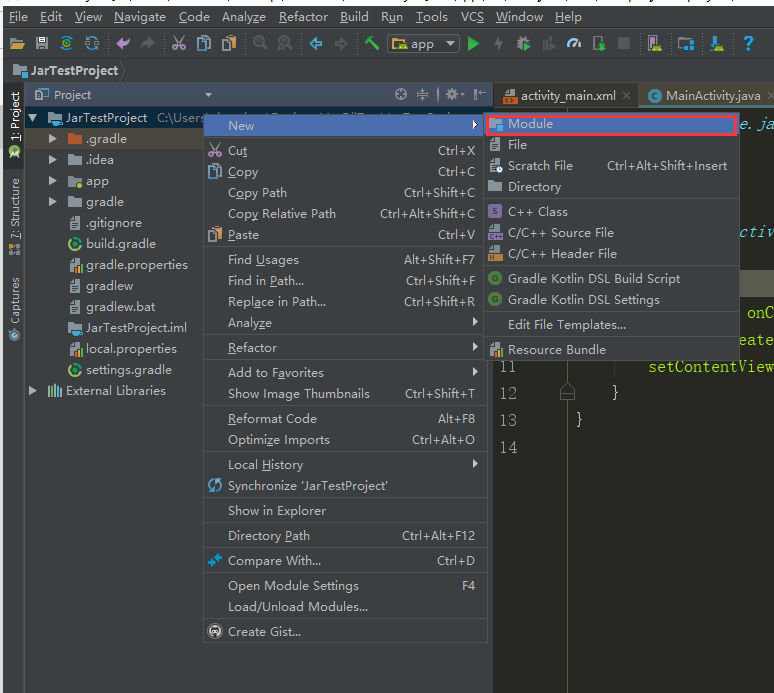The height and width of the screenshot is (693, 774).
Task: Choose Directory in the New submenu
Action: tap(612, 187)
